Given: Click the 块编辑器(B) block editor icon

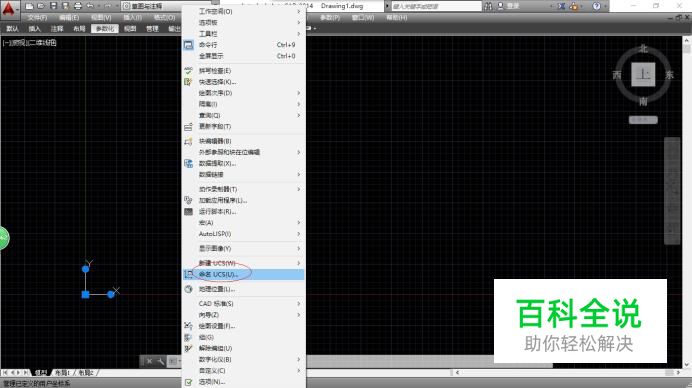Looking at the screenshot, I should [x=188, y=141].
